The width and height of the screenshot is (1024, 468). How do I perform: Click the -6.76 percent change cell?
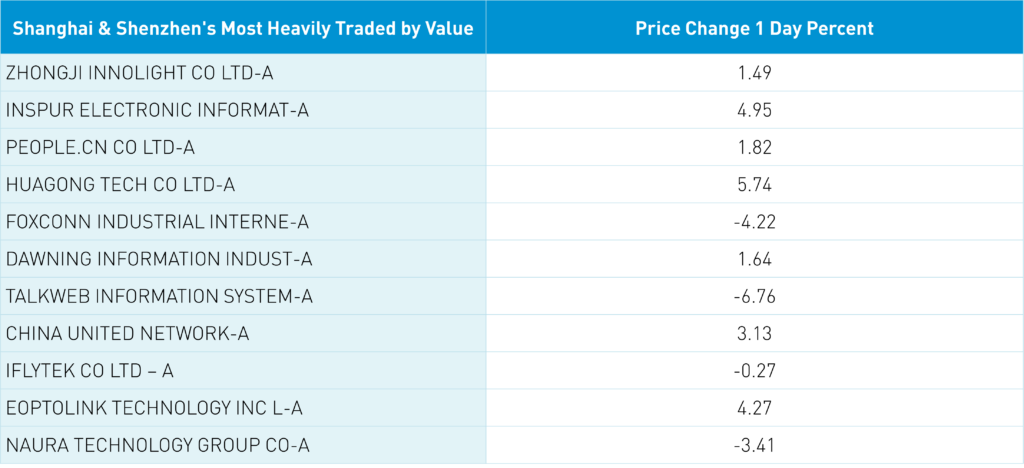tap(754, 296)
